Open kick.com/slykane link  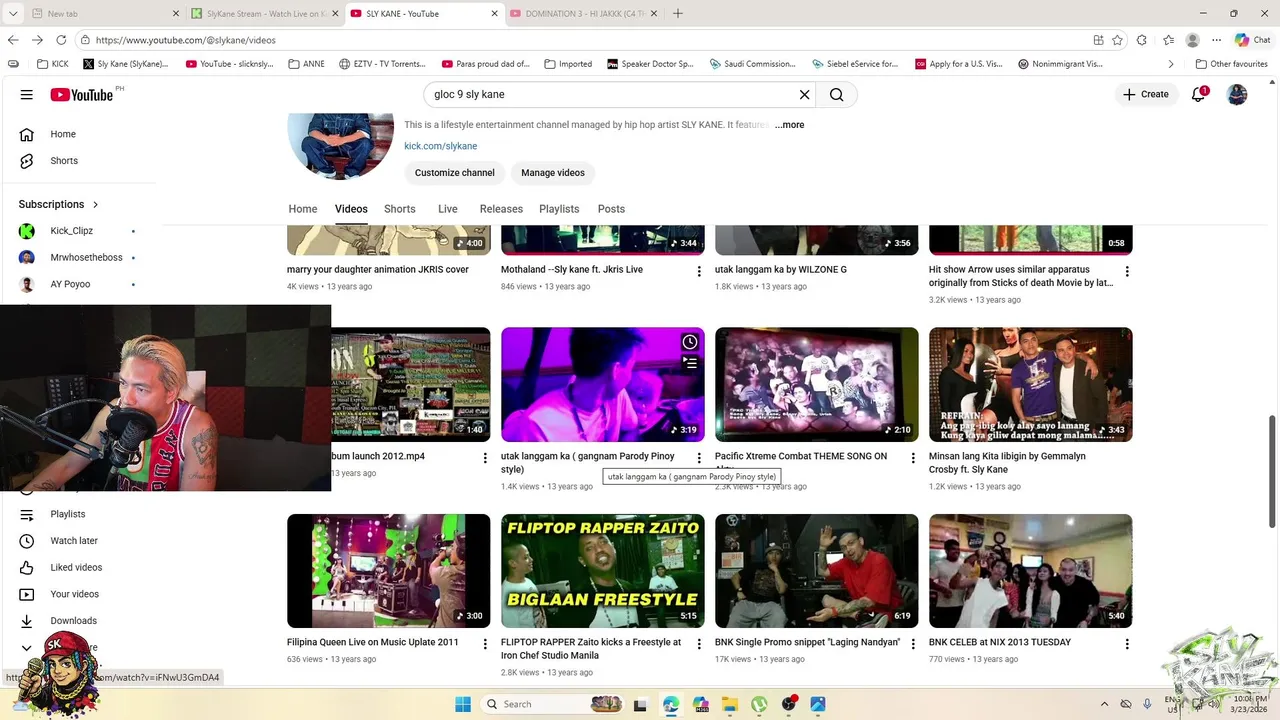441,146
